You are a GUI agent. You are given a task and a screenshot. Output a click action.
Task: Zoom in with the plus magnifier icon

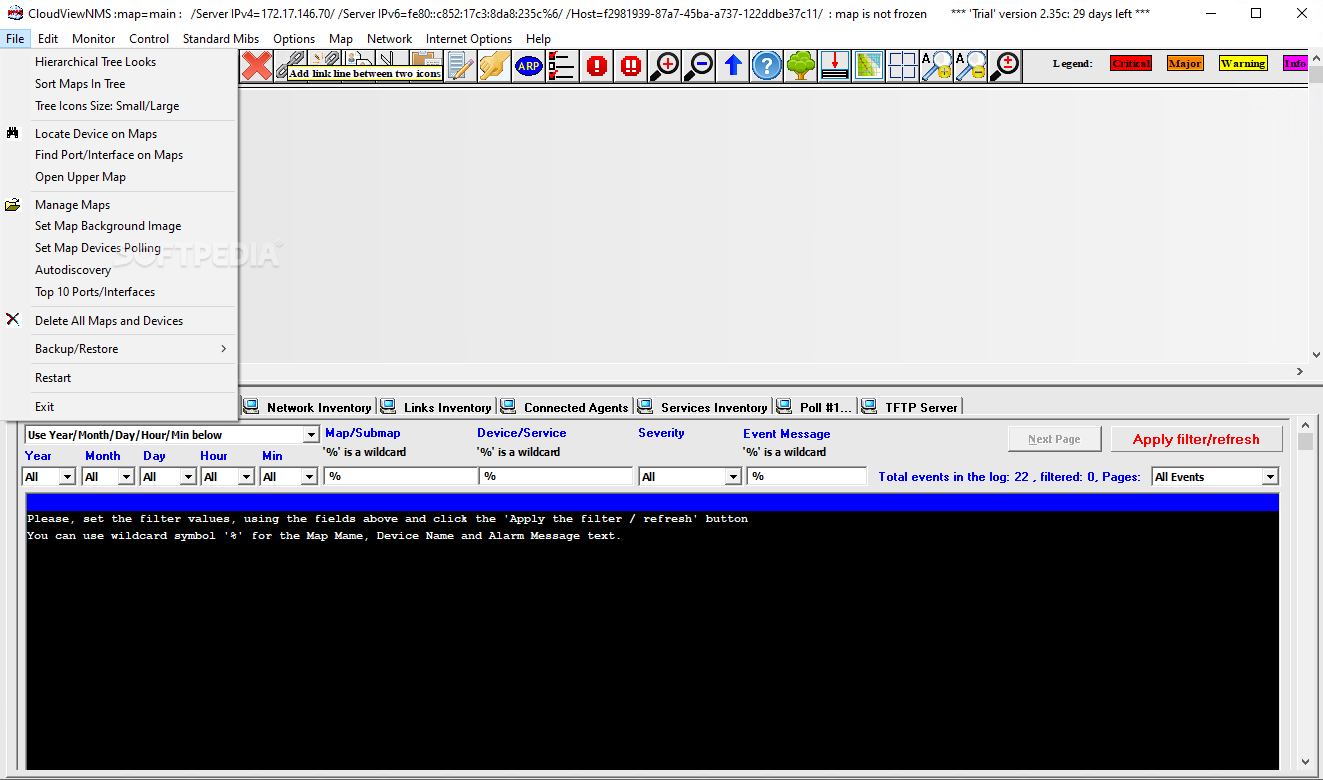[665, 66]
